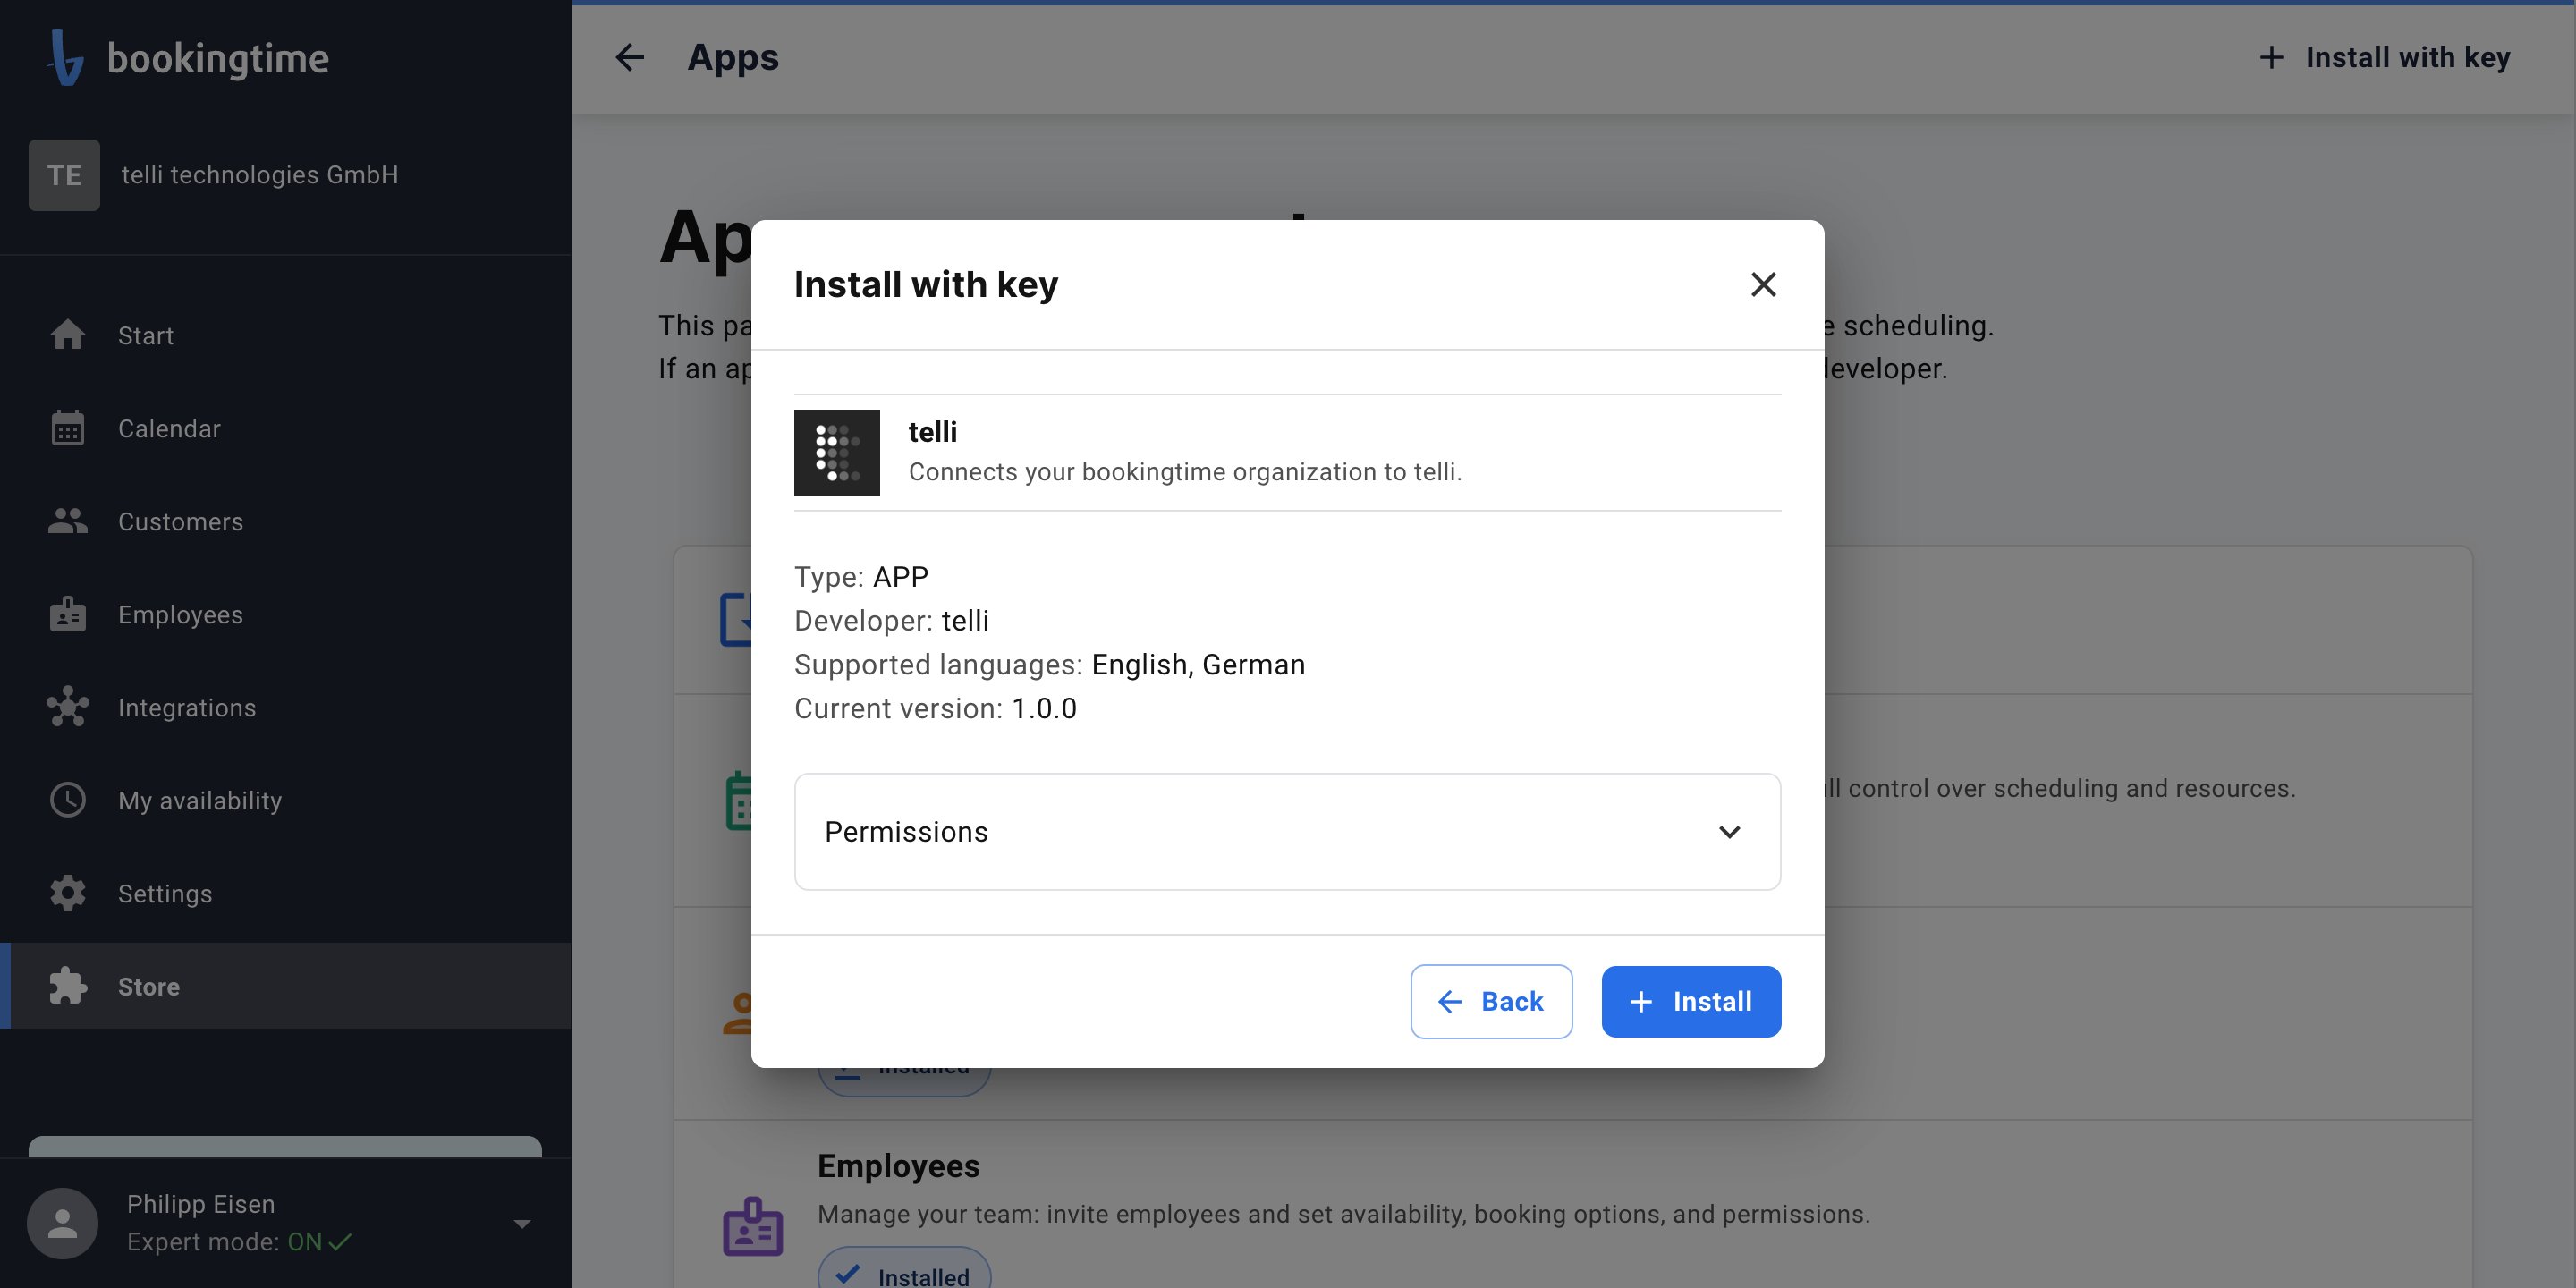Open Customers from the sidebar
Viewport: 2576px width, 1288px height.
point(286,521)
